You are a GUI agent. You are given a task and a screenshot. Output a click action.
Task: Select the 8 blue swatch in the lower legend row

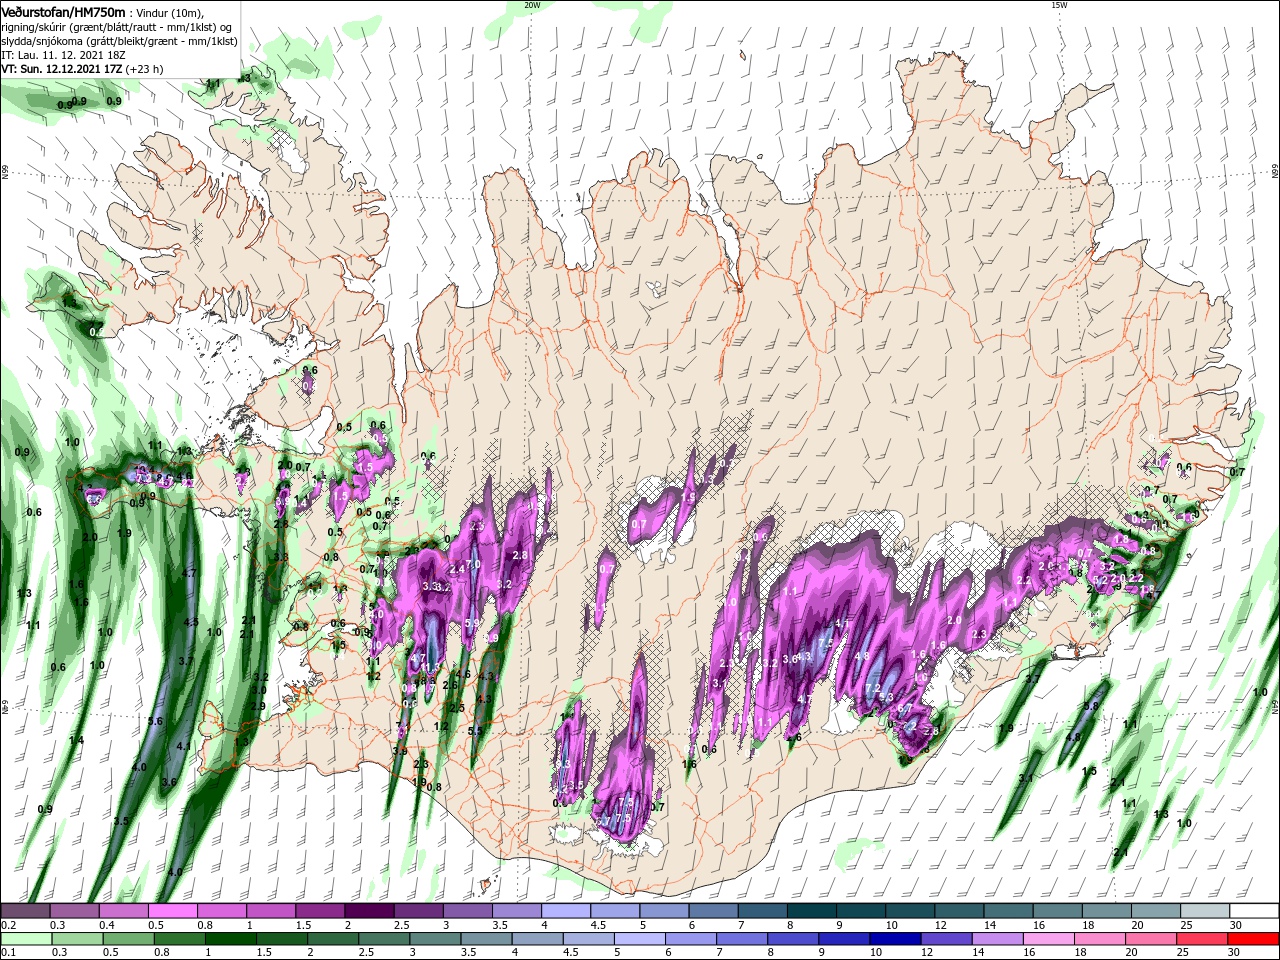click(x=792, y=939)
